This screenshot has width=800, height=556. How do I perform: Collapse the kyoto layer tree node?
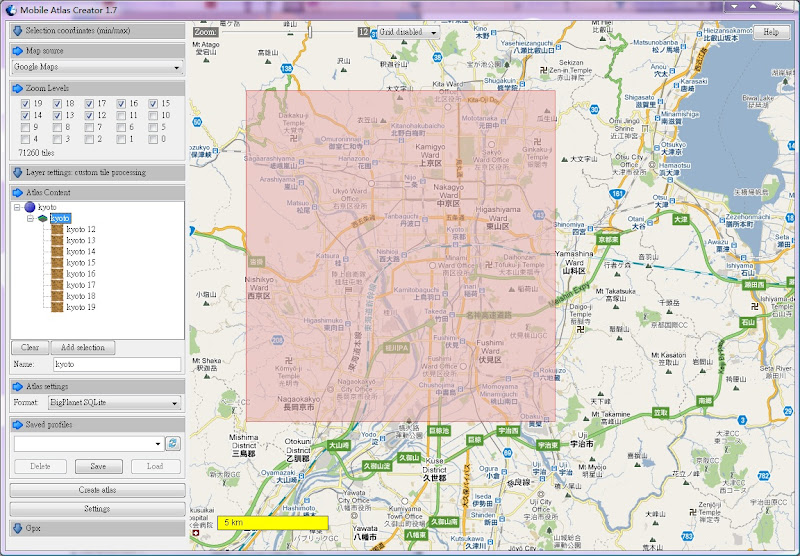(x=30, y=218)
